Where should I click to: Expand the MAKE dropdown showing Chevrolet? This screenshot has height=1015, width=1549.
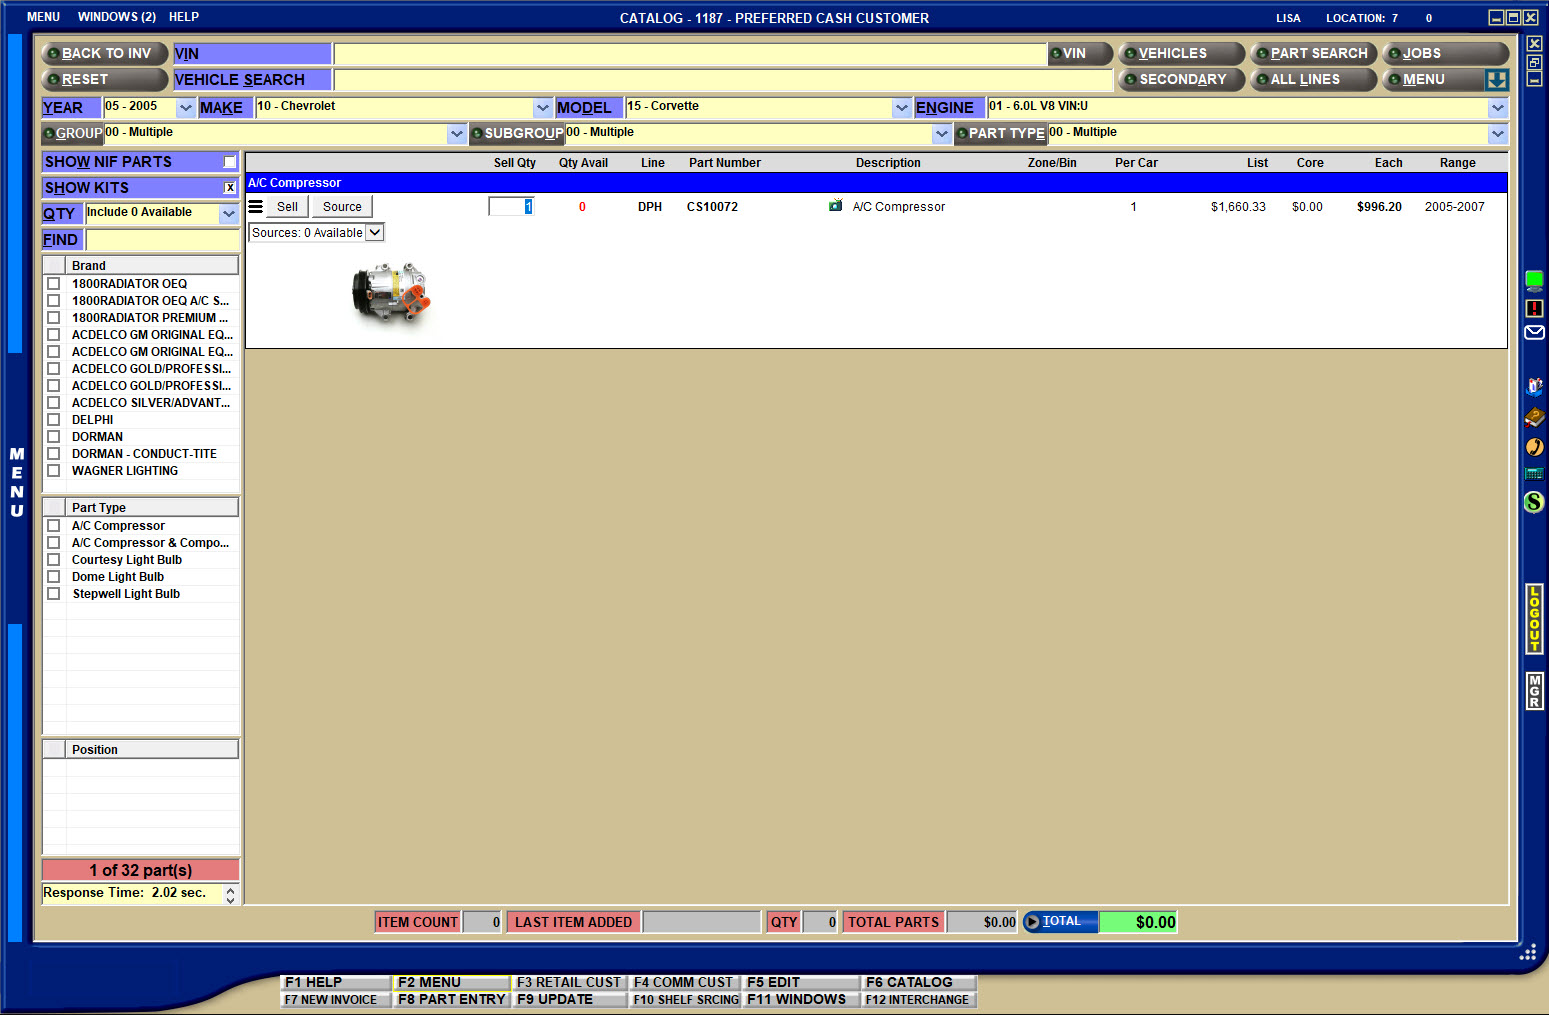pyautogui.click(x=542, y=108)
